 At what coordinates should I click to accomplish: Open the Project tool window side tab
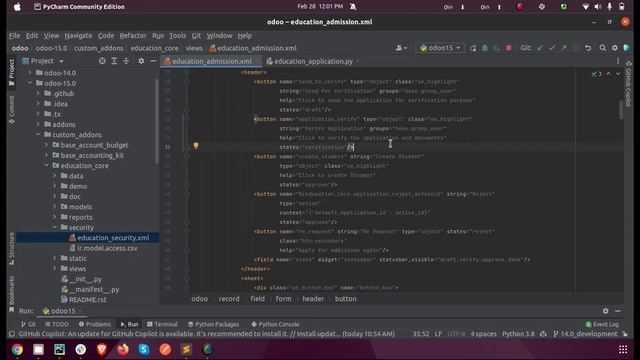pos(11,72)
